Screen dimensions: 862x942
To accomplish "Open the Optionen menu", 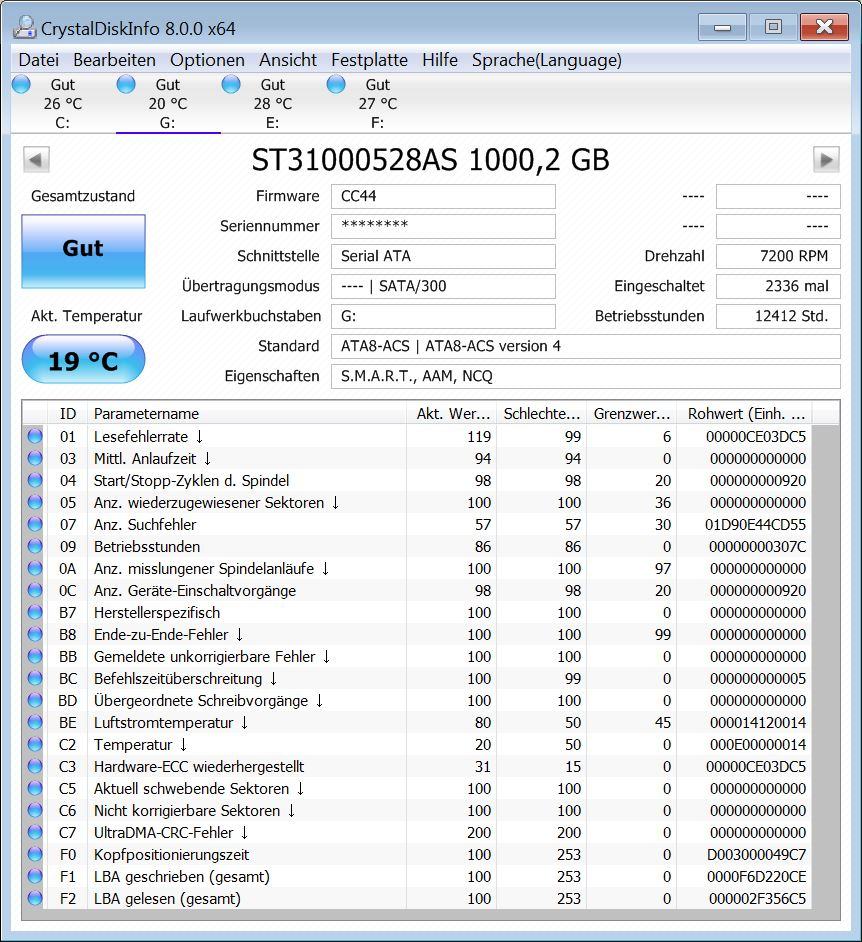I will pyautogui.click(x=207, y=60).
